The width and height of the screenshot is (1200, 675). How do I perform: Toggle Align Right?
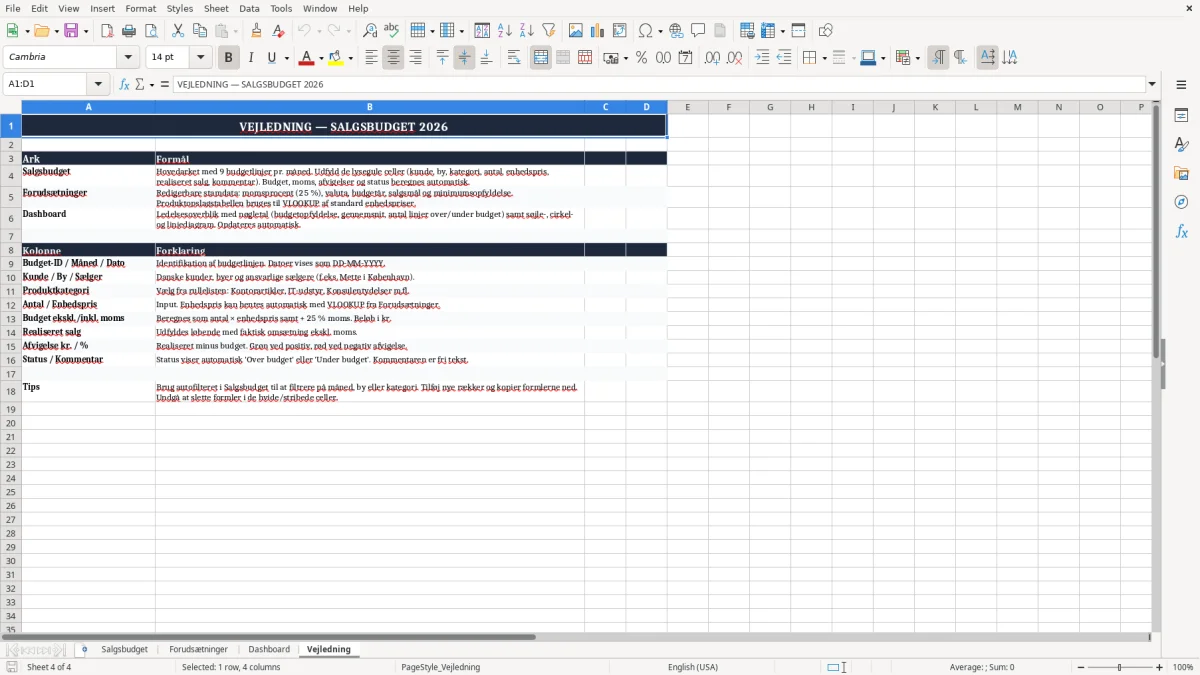(x=415, y=58)
